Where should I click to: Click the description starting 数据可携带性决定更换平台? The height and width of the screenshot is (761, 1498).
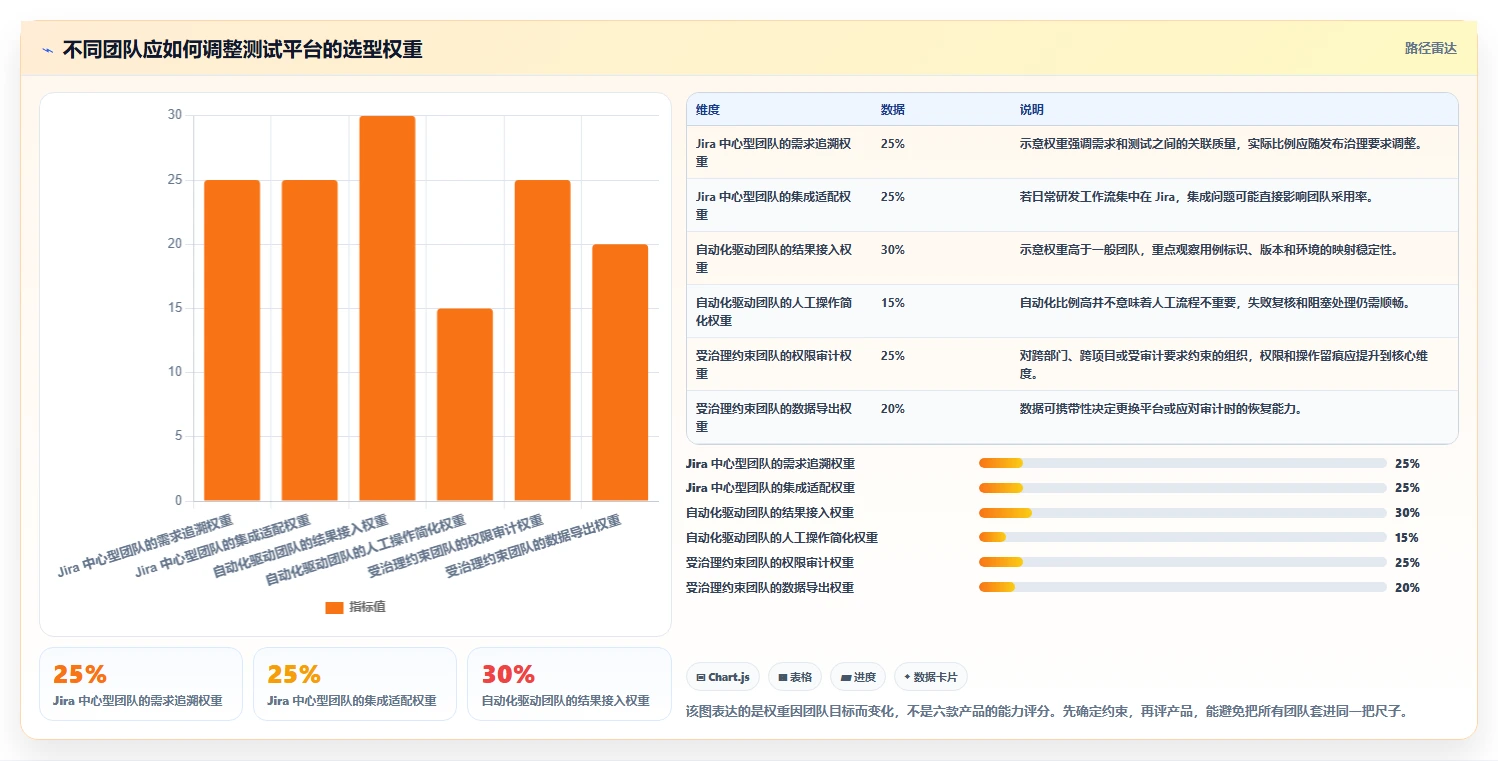(1161, 409)
